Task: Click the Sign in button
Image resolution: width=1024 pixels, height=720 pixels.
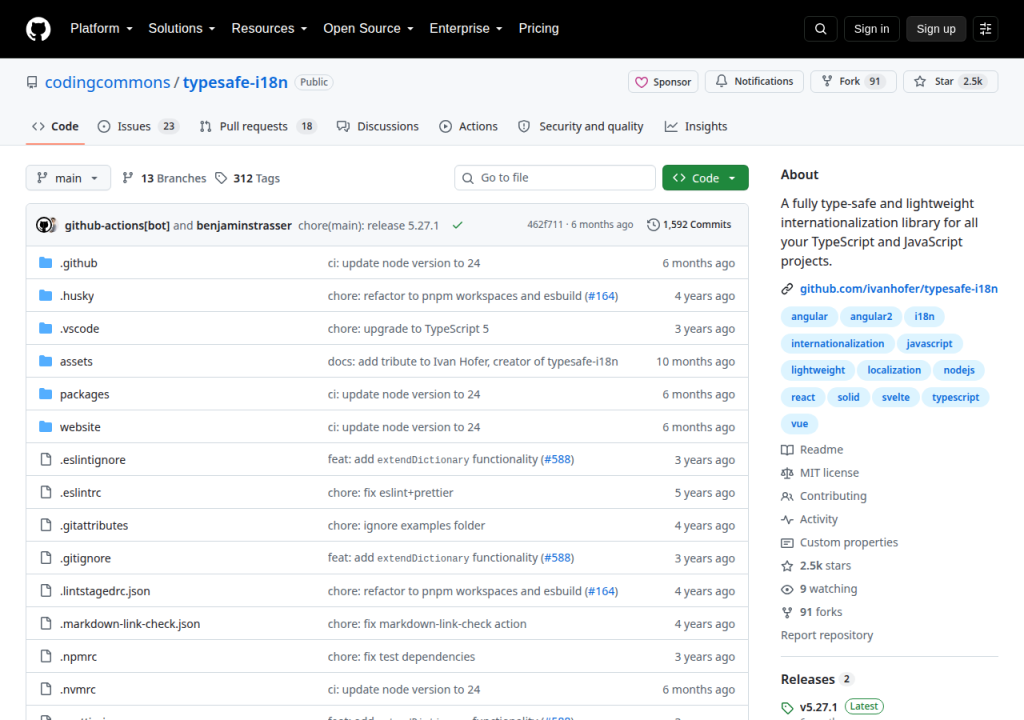Action: pos(871,29)
